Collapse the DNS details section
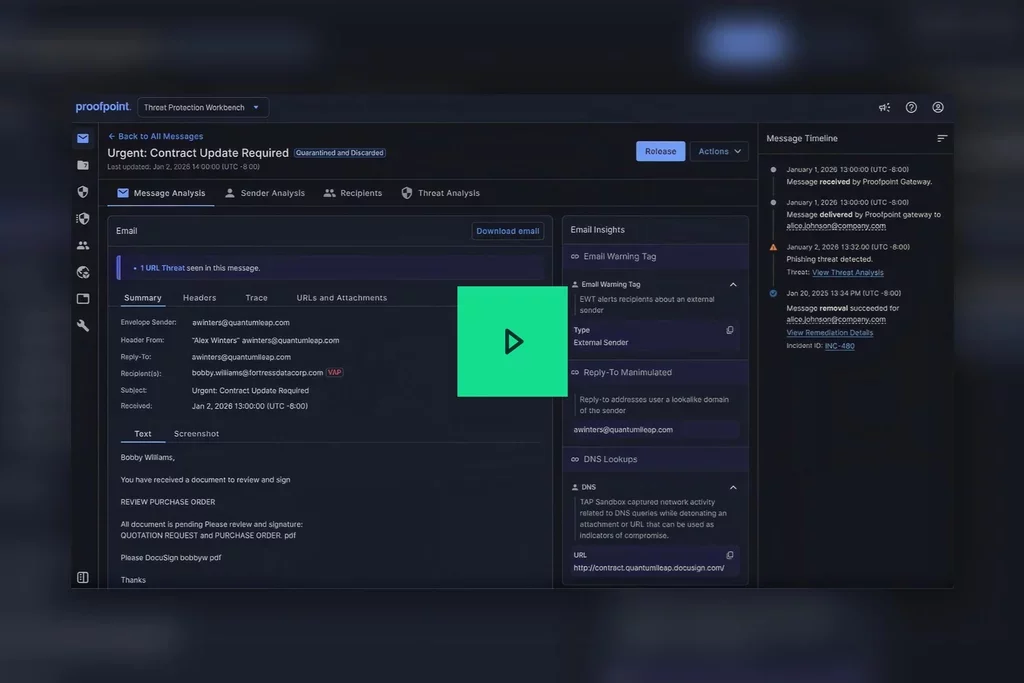Screen dimensions: 1024x683 coord(733,488)
